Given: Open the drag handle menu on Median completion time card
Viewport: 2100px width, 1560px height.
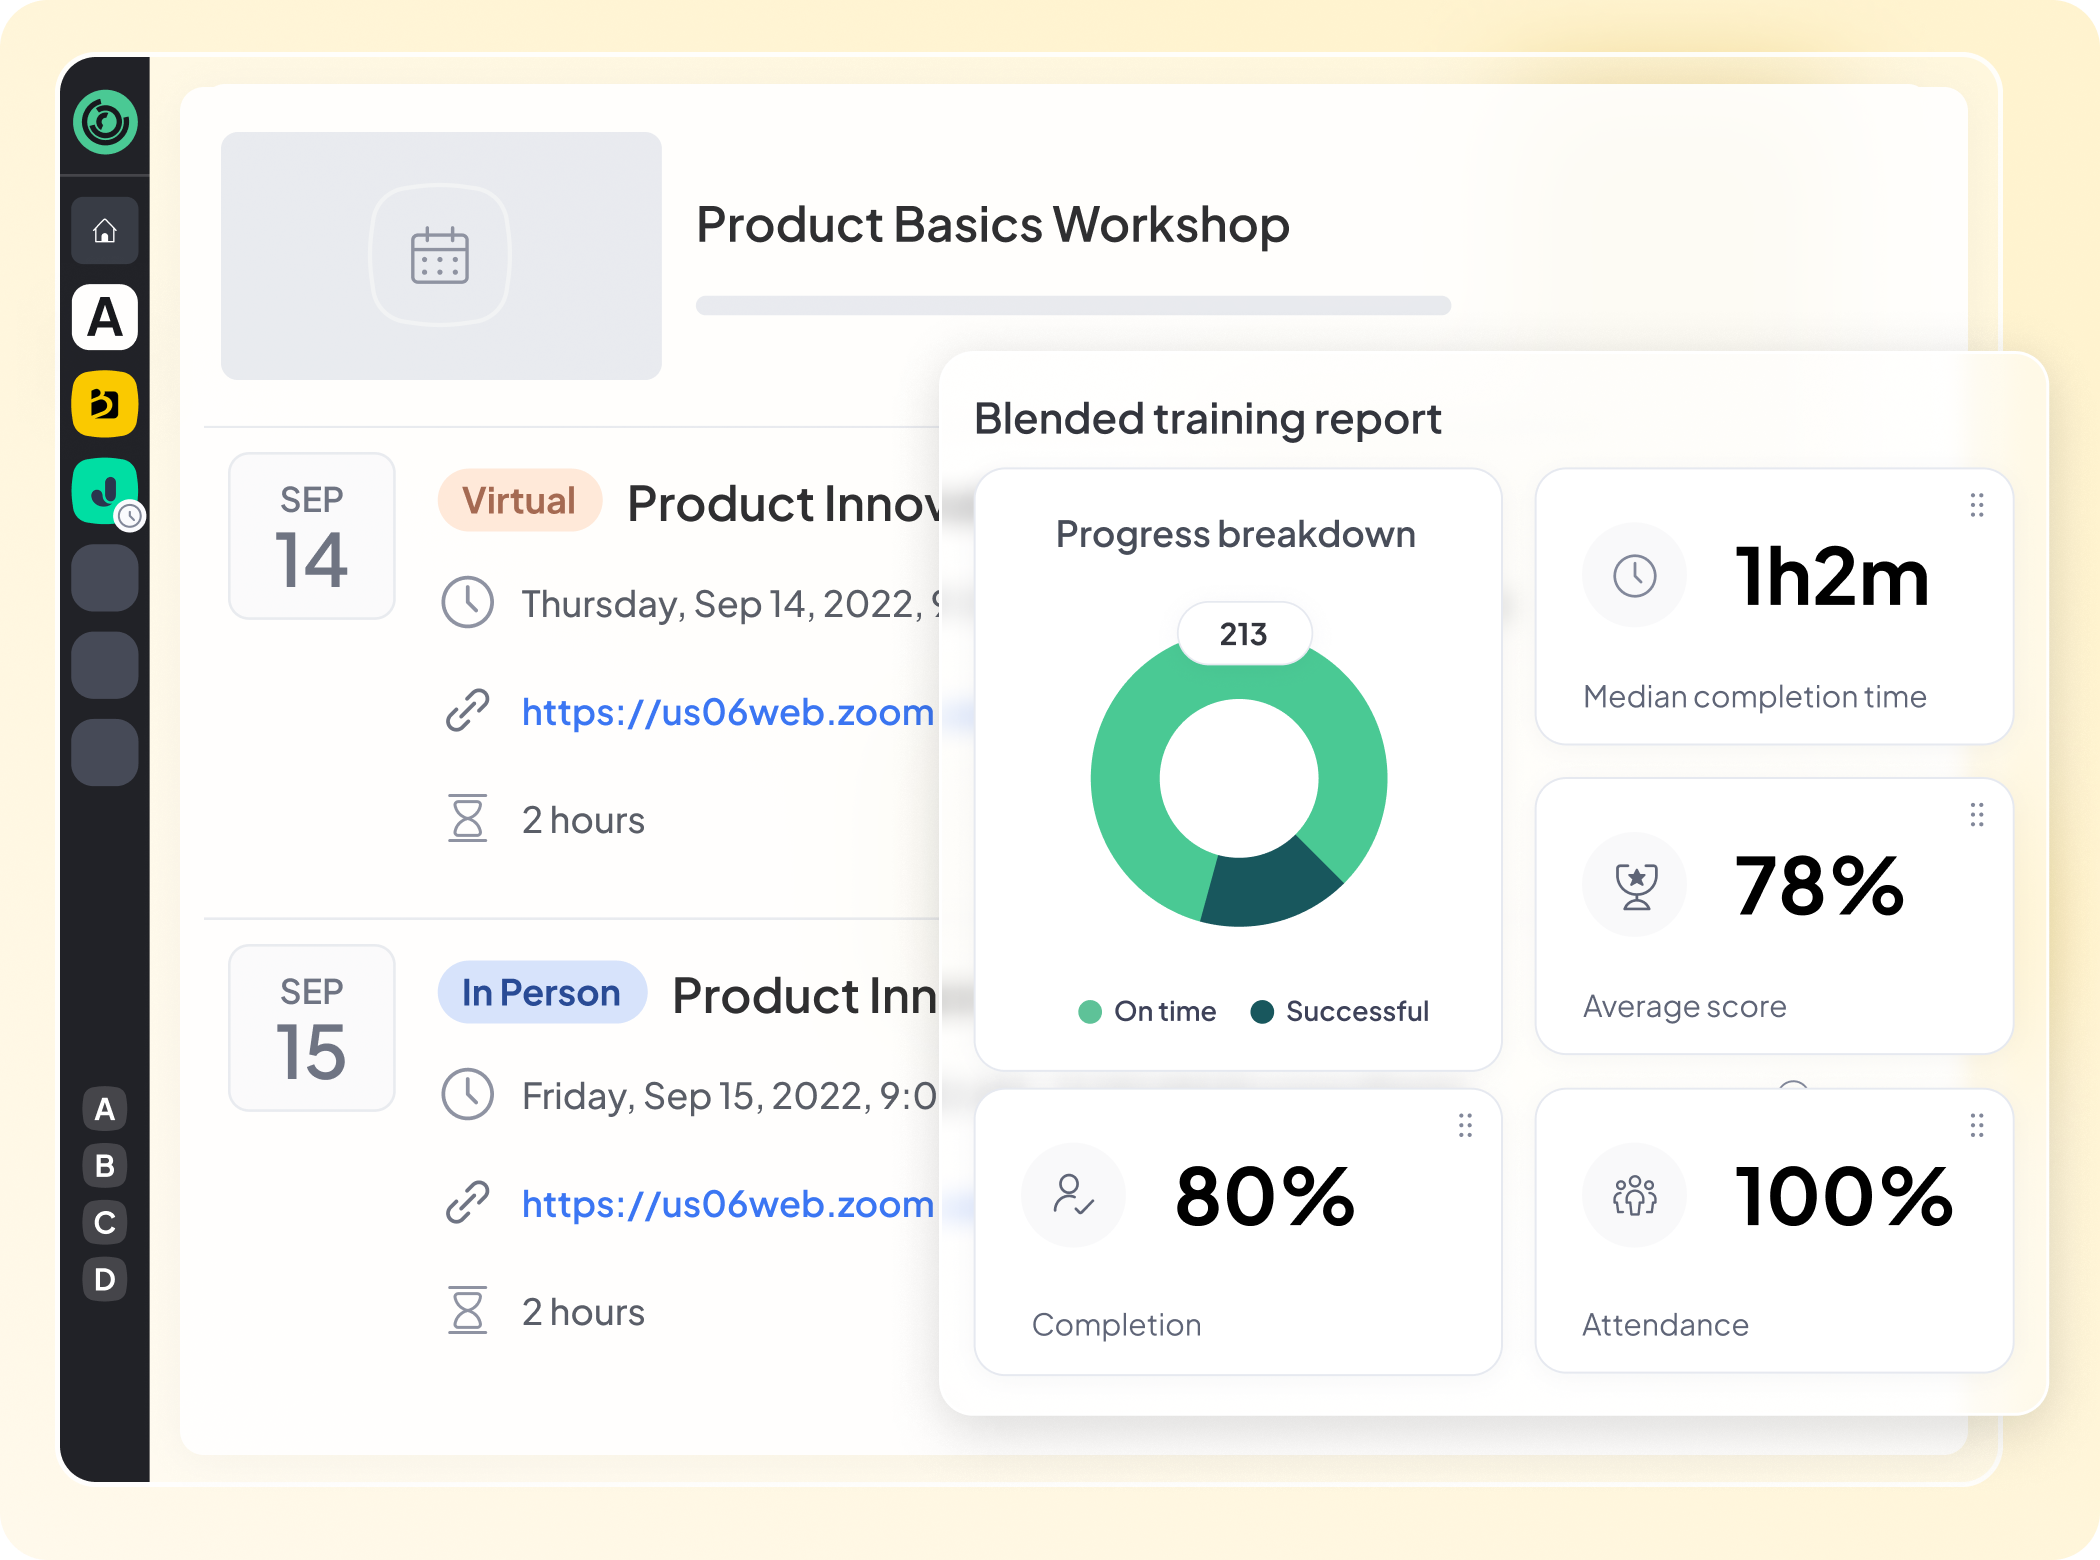Looking at the screenshot, I should 1977,506.
